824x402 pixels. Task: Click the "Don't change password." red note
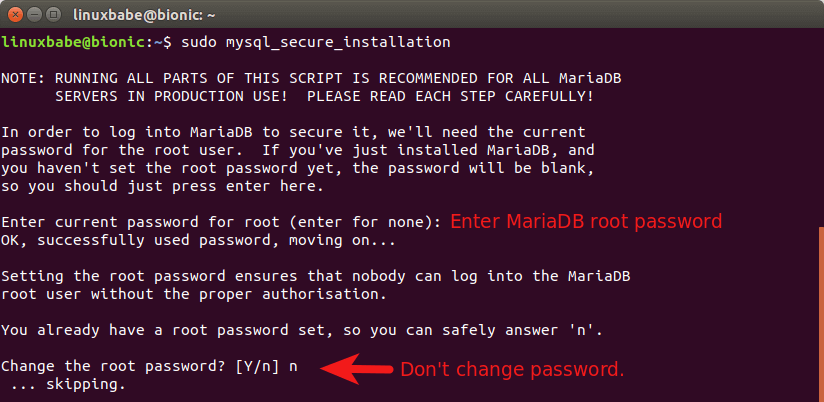click(x=512, y=369)
